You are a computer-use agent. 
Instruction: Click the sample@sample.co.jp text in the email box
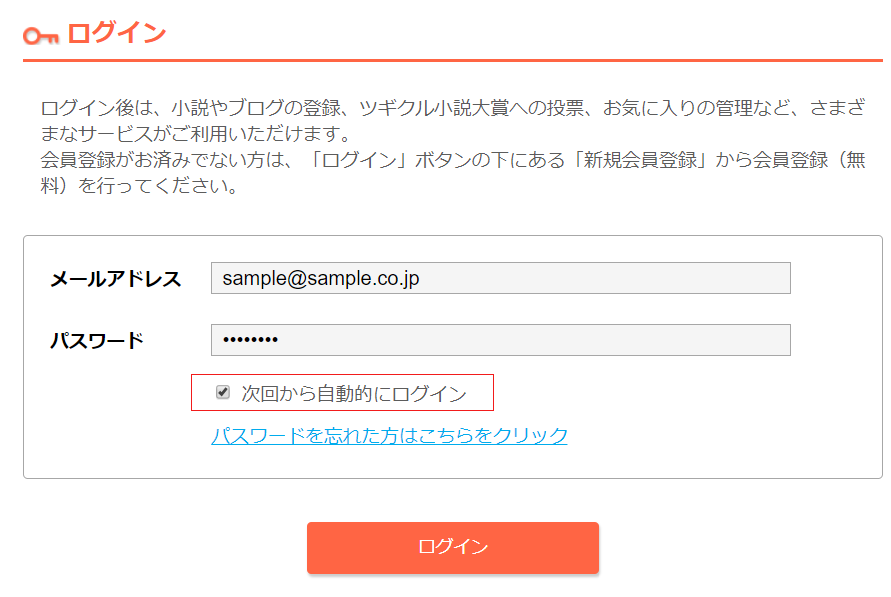click(321, 279)
